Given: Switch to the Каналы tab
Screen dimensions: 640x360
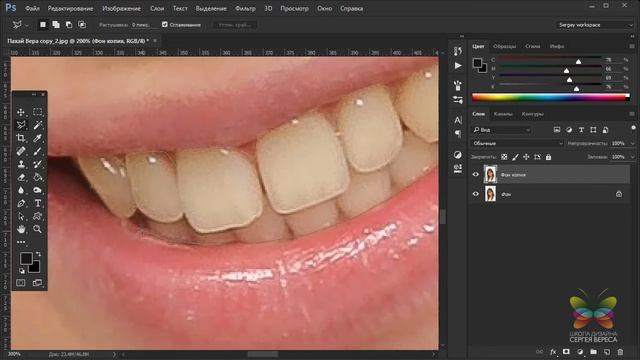Looking at the screenshot, I should (x=503, y=114).
